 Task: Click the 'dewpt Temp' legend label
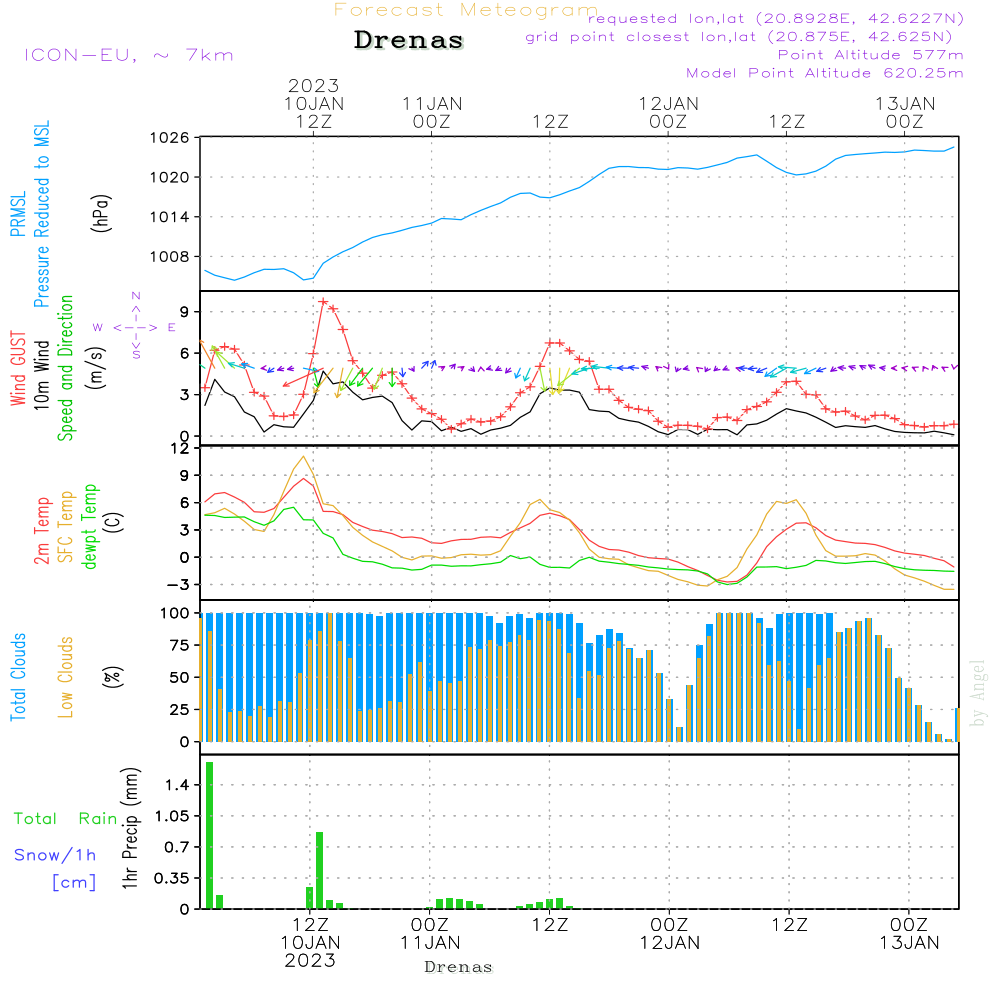point(90,526)
